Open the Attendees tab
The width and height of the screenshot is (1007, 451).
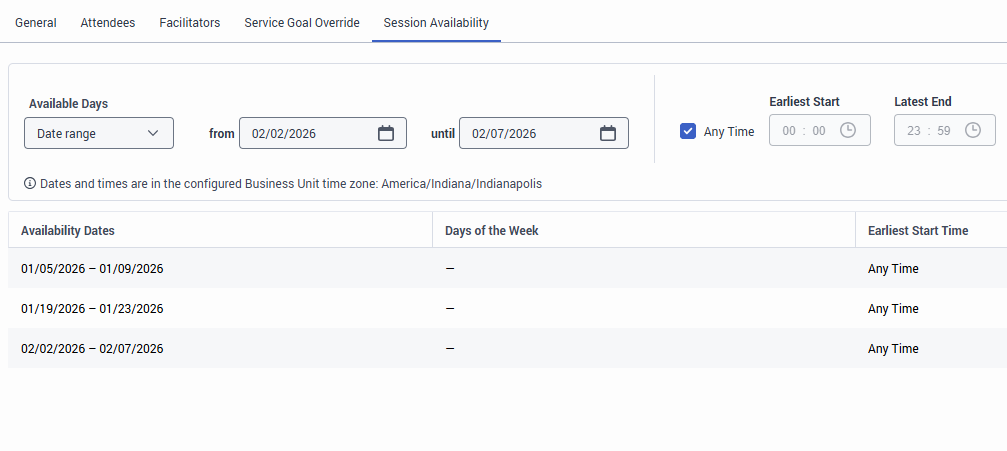point(108,23)
